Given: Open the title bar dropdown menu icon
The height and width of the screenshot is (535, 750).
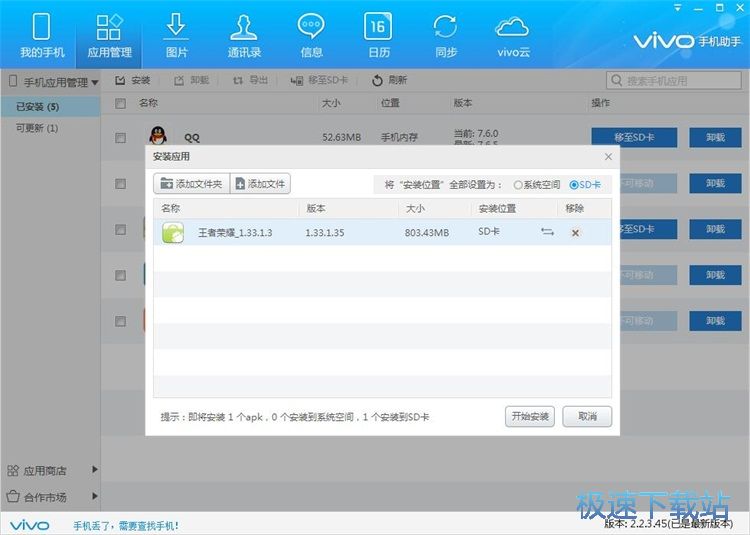Looking at the screenshot, I should click(x=678, y=8).
